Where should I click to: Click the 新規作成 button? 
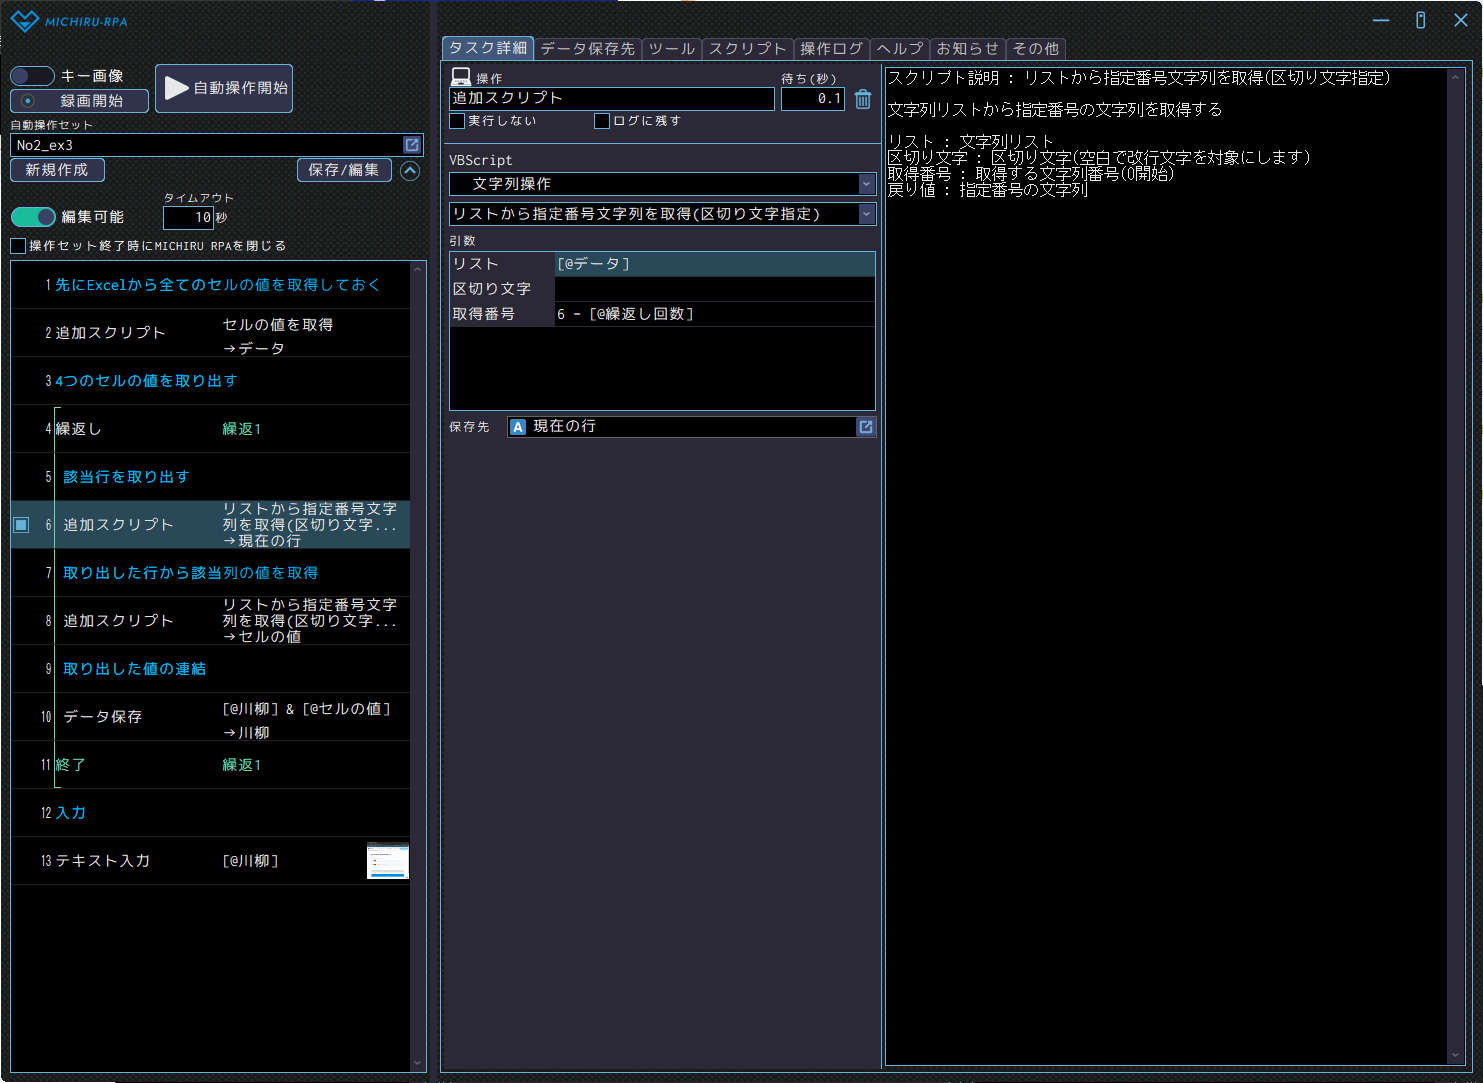tap(57, 170)
